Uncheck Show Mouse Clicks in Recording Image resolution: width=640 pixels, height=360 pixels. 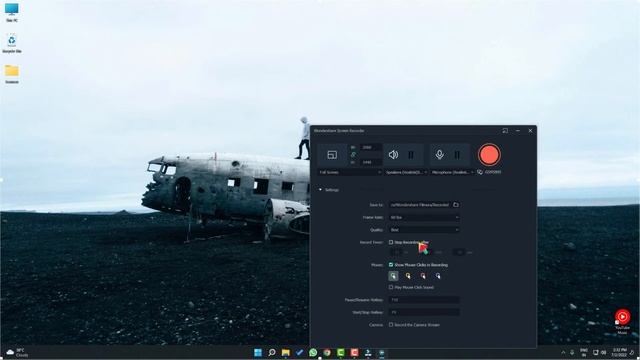click(x=391, y=265)
